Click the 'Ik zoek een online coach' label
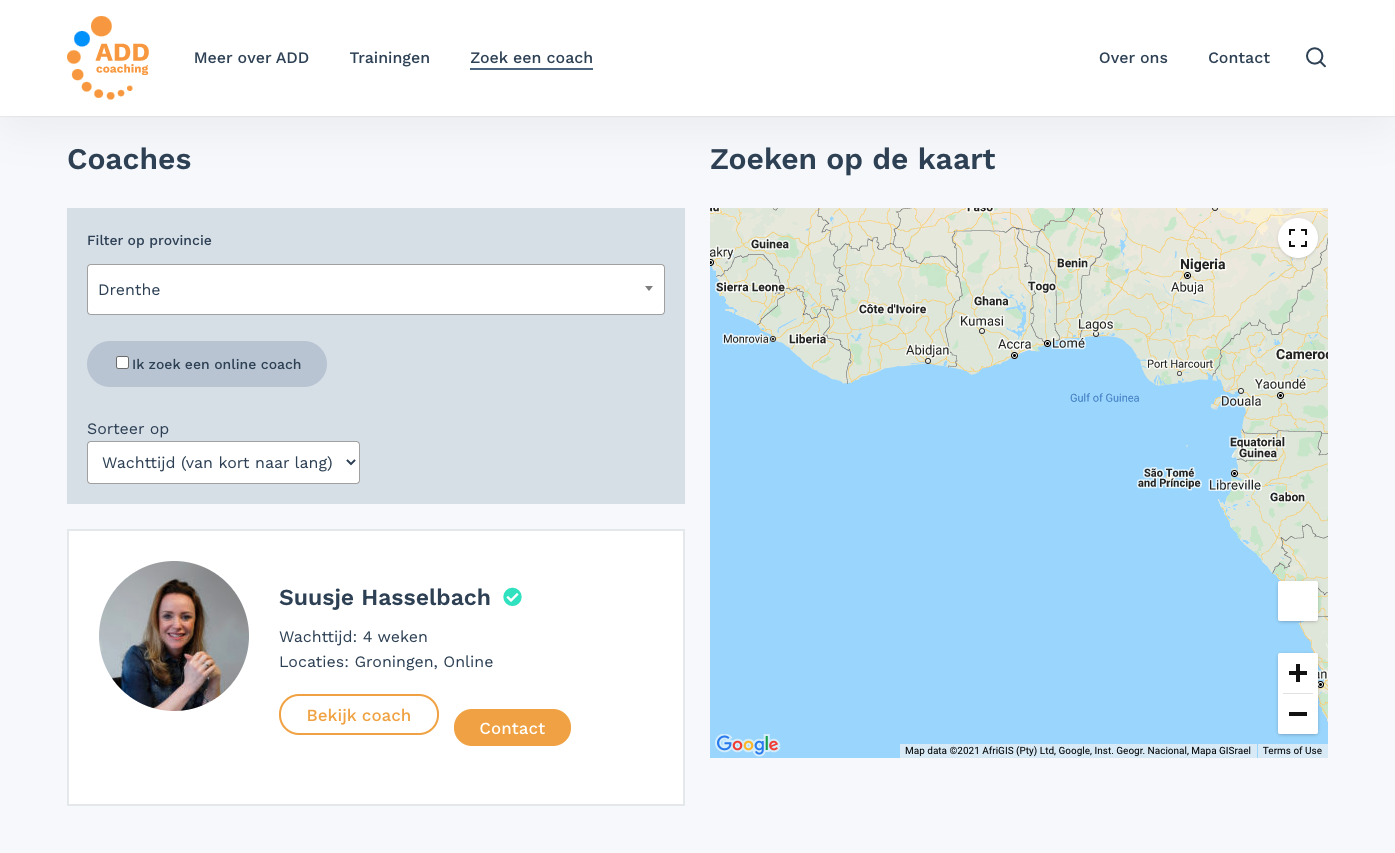The width and height of the screenshot is (1395, 853). [216, 365]
